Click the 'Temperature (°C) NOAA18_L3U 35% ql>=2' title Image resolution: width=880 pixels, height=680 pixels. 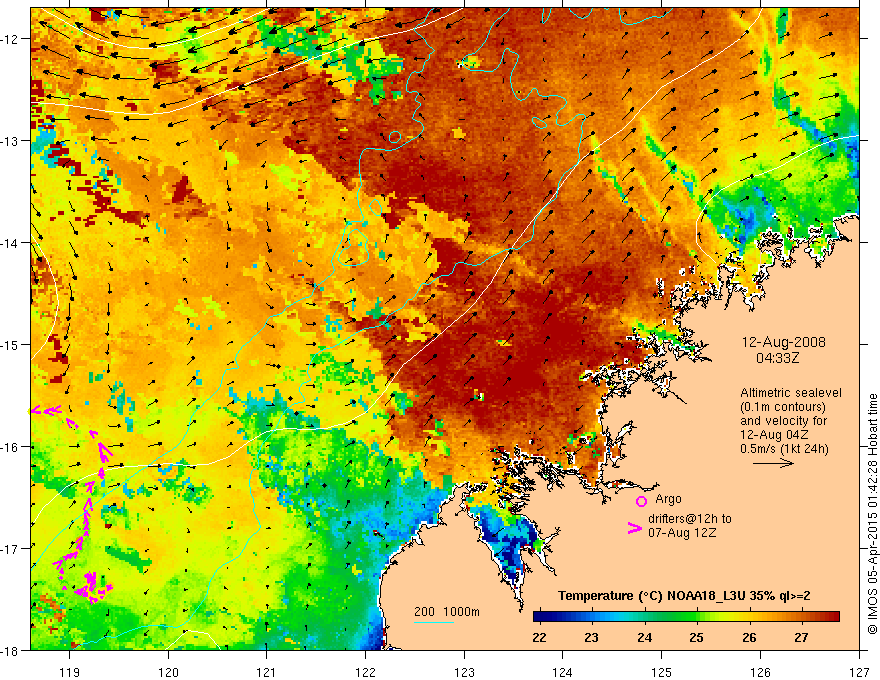tap(684, 596)
